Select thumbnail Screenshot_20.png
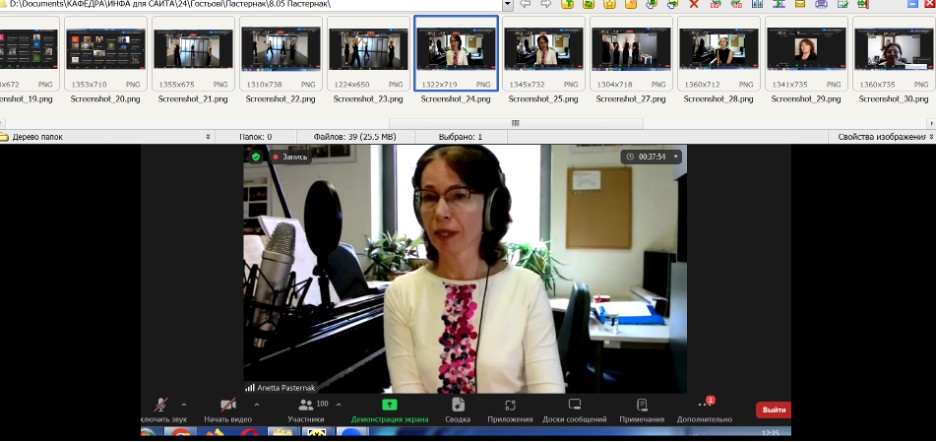The height and width of the screenshot is (442, 936). pos(106,54)
